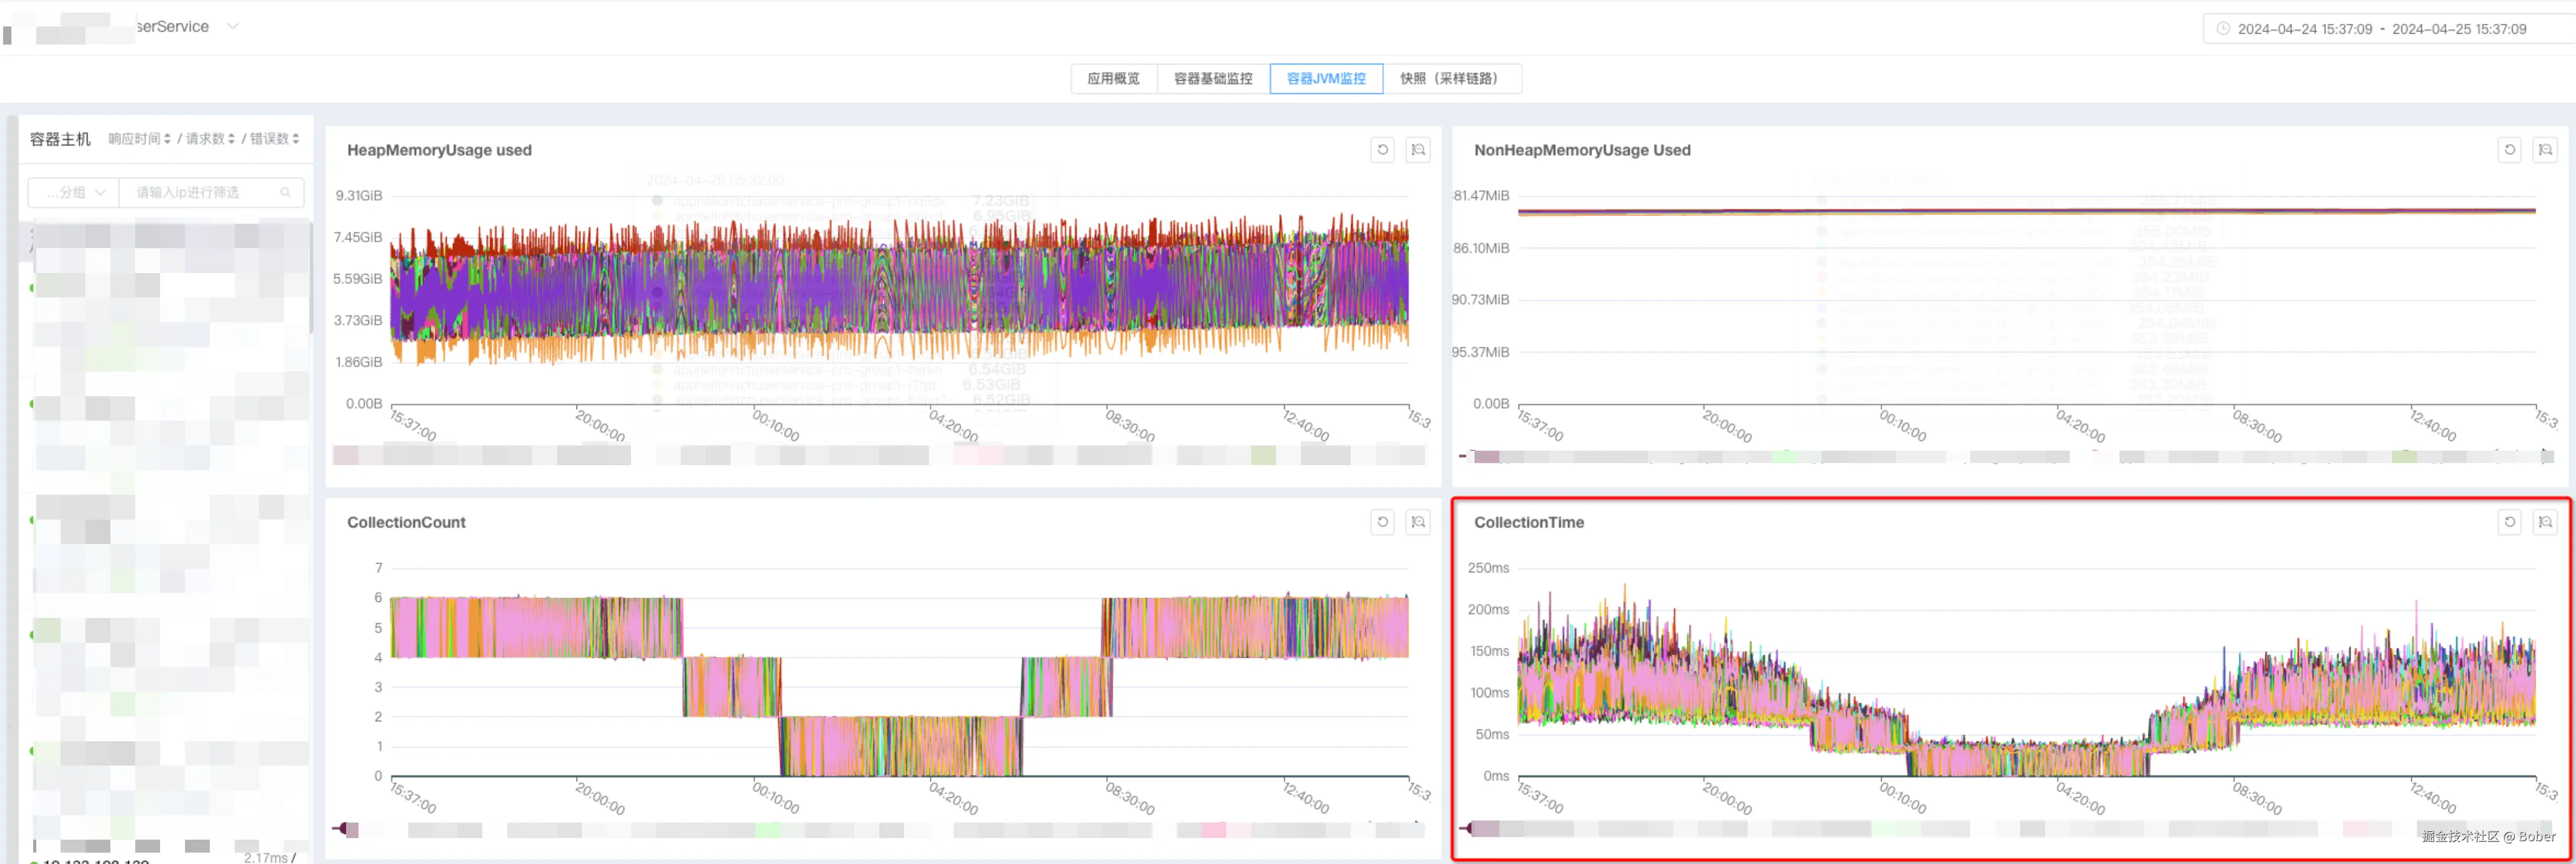This screenshot has height=864, width=2576.
Task: Open 快照（采样链路）tab
Action: [1450, 78]
